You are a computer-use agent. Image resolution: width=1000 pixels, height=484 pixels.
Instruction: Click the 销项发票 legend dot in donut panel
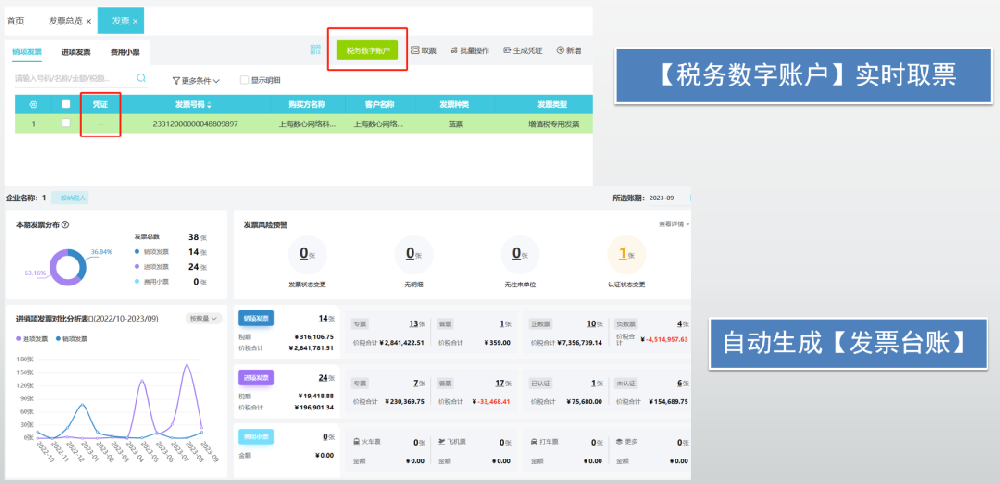click(x=136, y=252)
